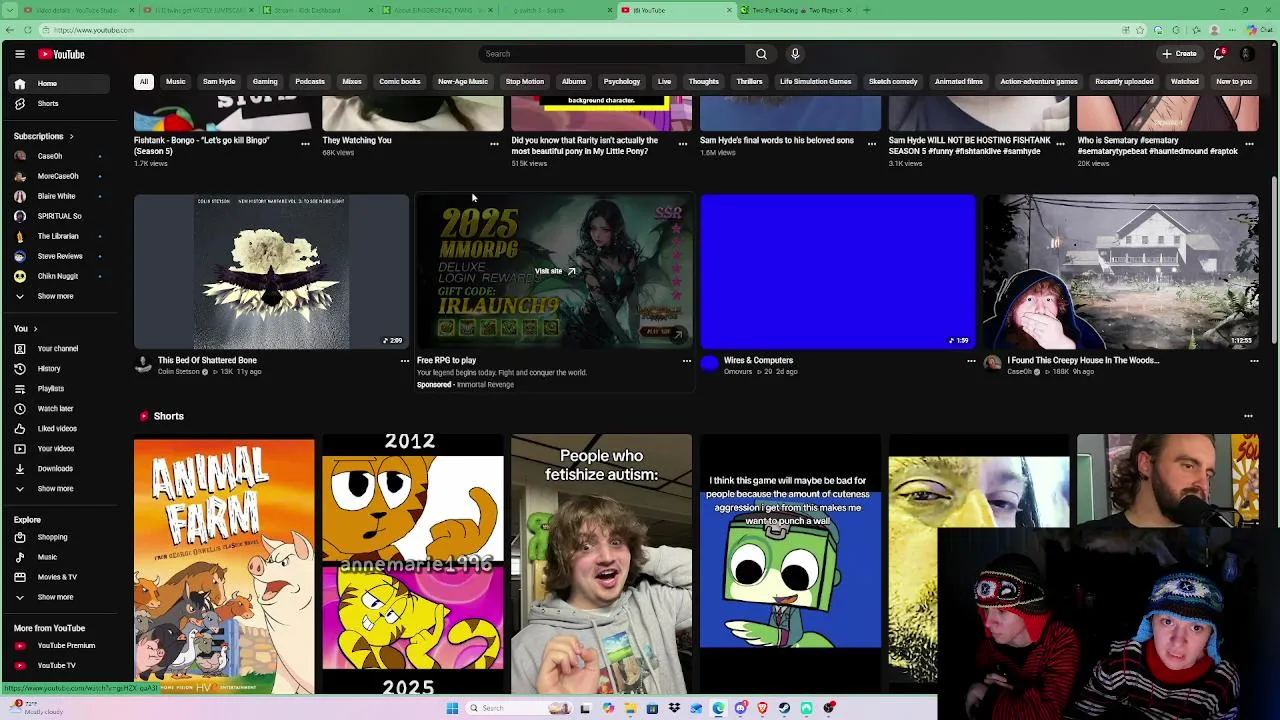
Task: Open Steam from the taskbar
Action: 784,708
